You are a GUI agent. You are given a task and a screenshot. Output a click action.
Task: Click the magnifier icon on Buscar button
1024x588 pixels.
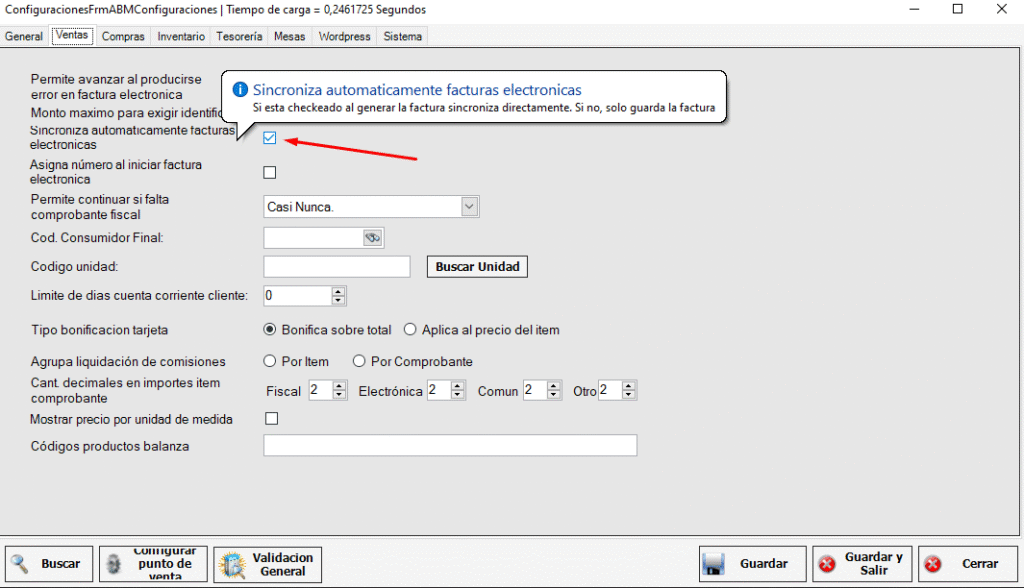pos(21,564)
